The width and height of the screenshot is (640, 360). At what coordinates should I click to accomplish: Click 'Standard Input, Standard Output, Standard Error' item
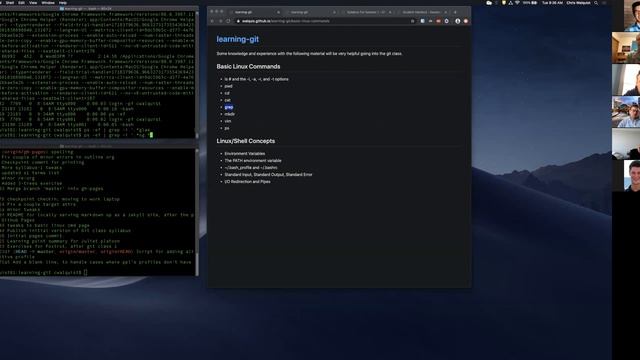[x=268, y=174]
